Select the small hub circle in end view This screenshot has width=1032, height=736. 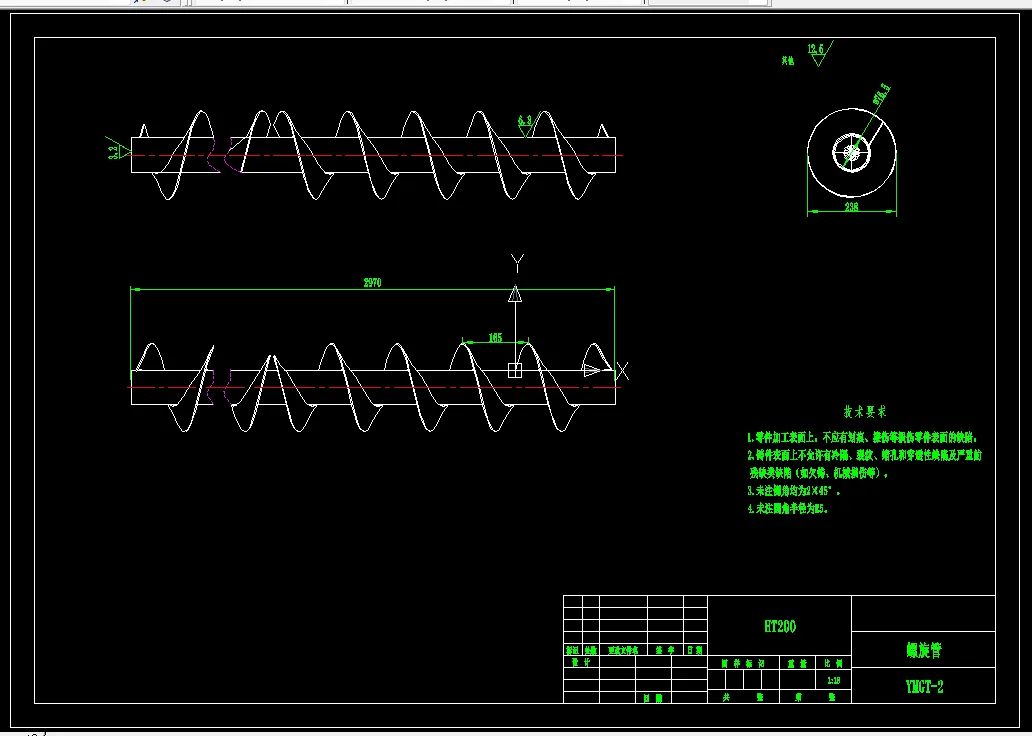[x=852, y=153]
